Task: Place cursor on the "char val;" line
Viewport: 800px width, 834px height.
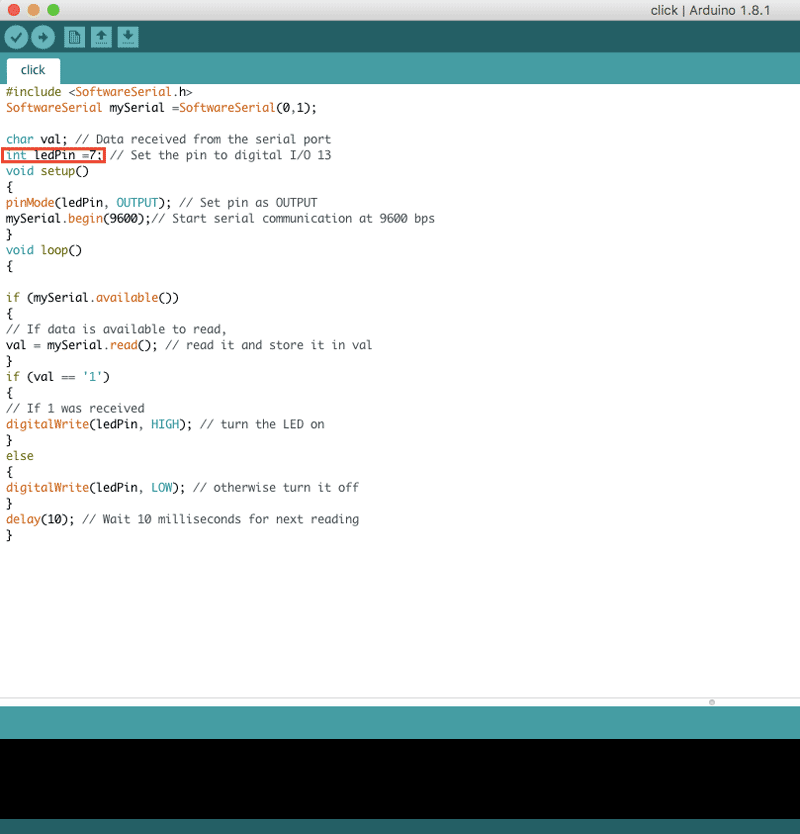Action: pos(168,139)
